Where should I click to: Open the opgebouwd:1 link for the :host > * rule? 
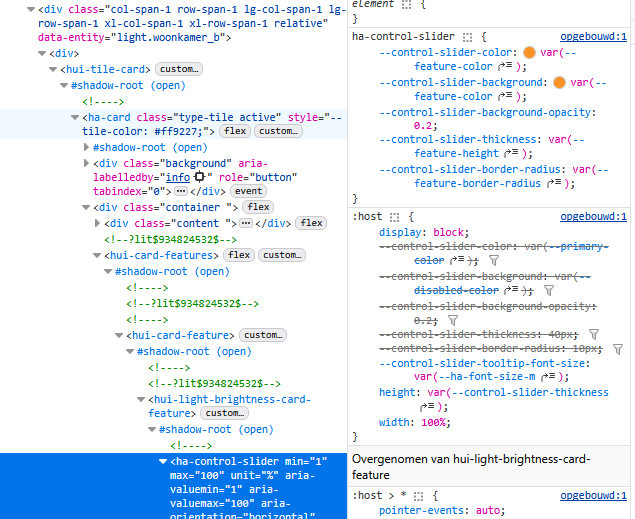[x=593, y=496]
